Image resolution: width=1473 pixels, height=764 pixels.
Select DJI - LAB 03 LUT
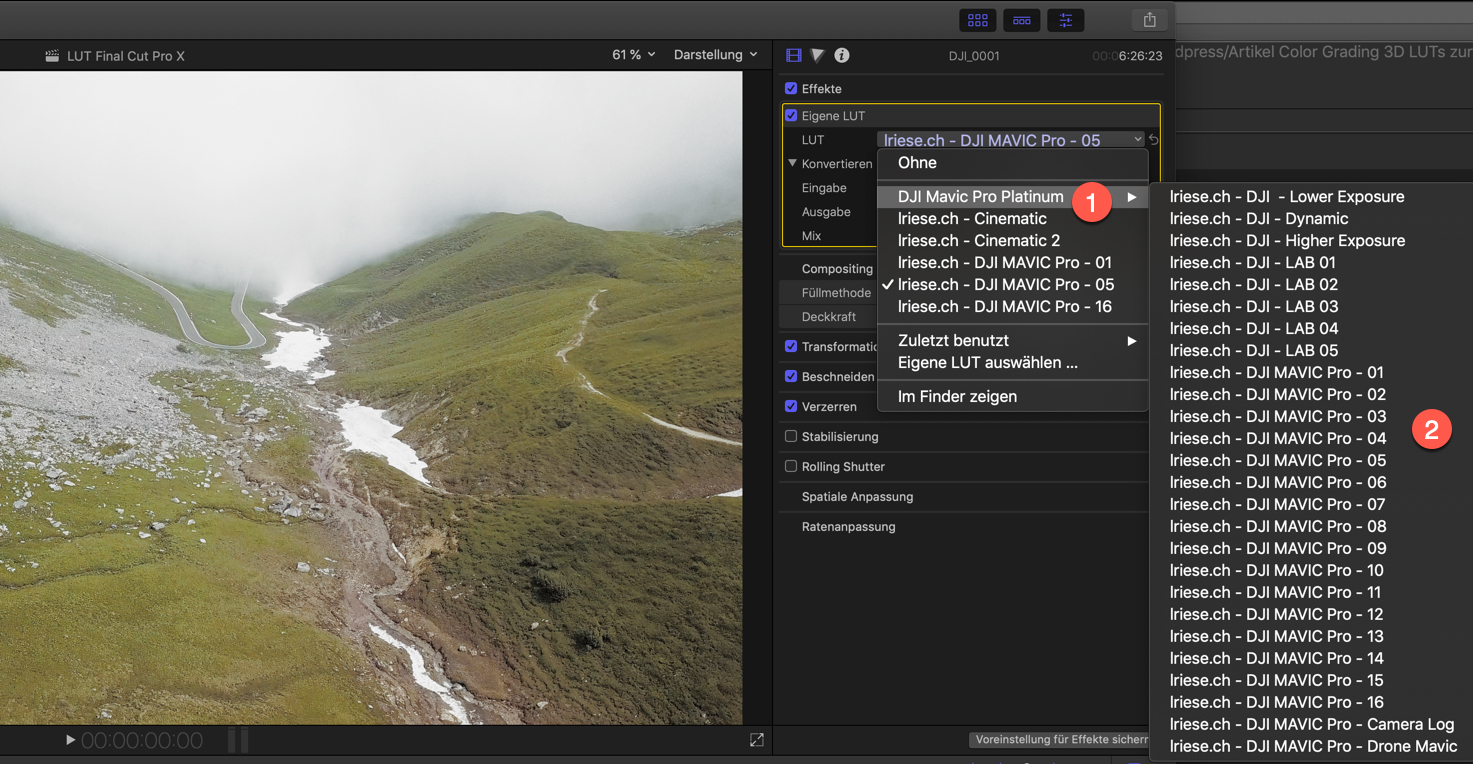[1311, 307]
